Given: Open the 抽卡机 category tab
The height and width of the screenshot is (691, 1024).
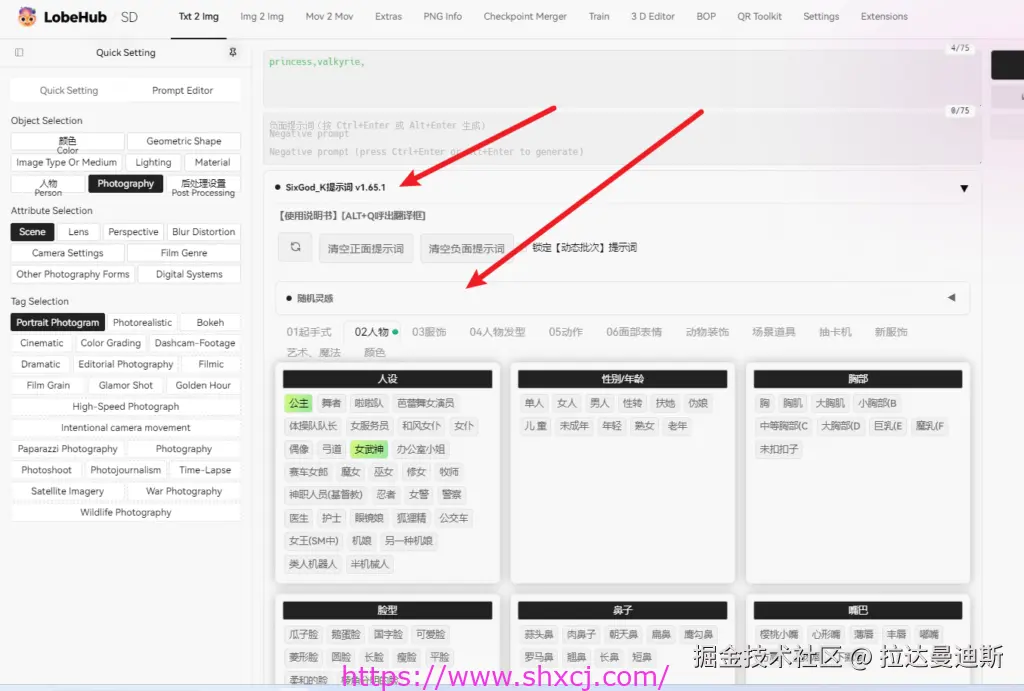Looking at the screenshot, I should tap(835, 332).
